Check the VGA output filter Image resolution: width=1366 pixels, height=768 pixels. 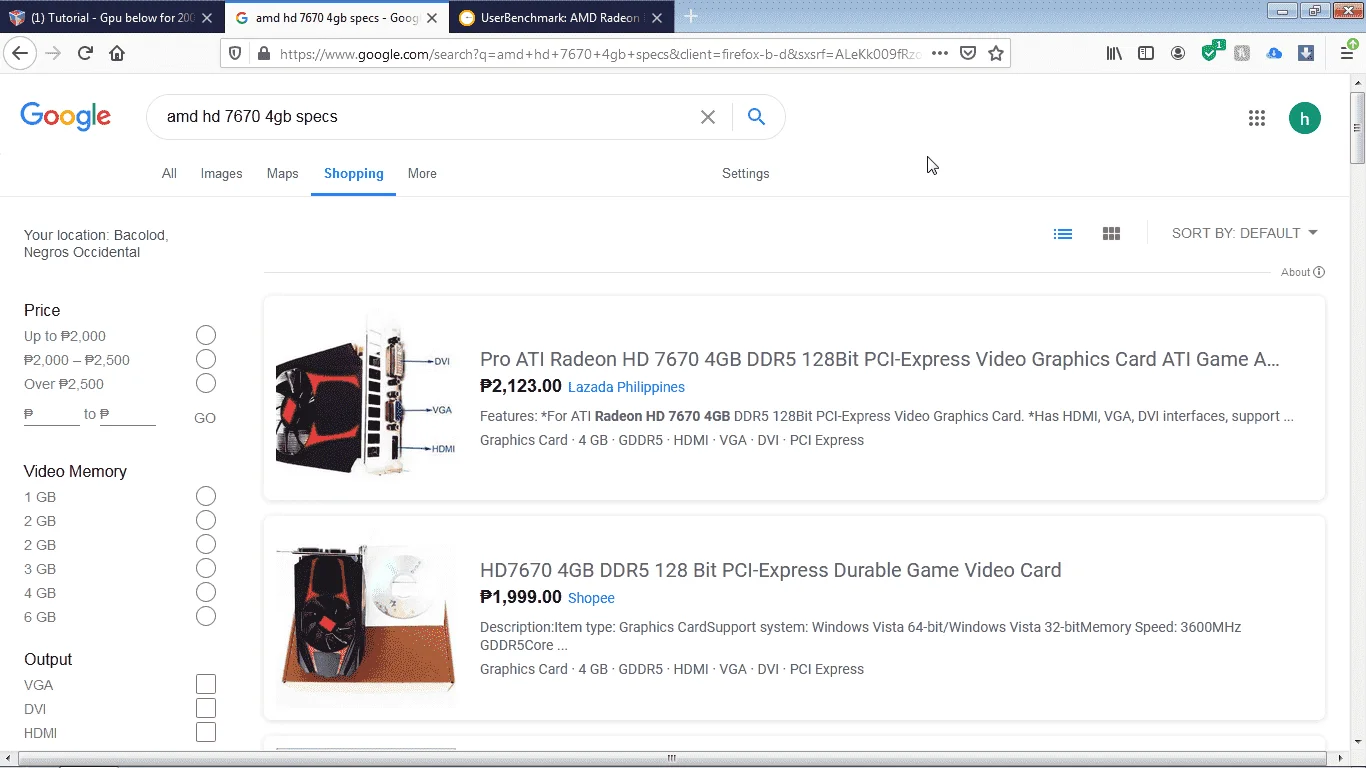point(206,685)
